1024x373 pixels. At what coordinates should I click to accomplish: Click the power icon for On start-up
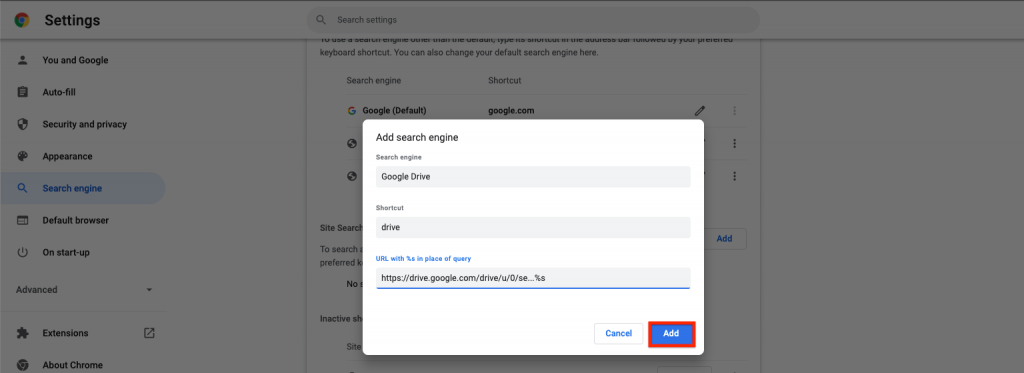tap(23, 252)
